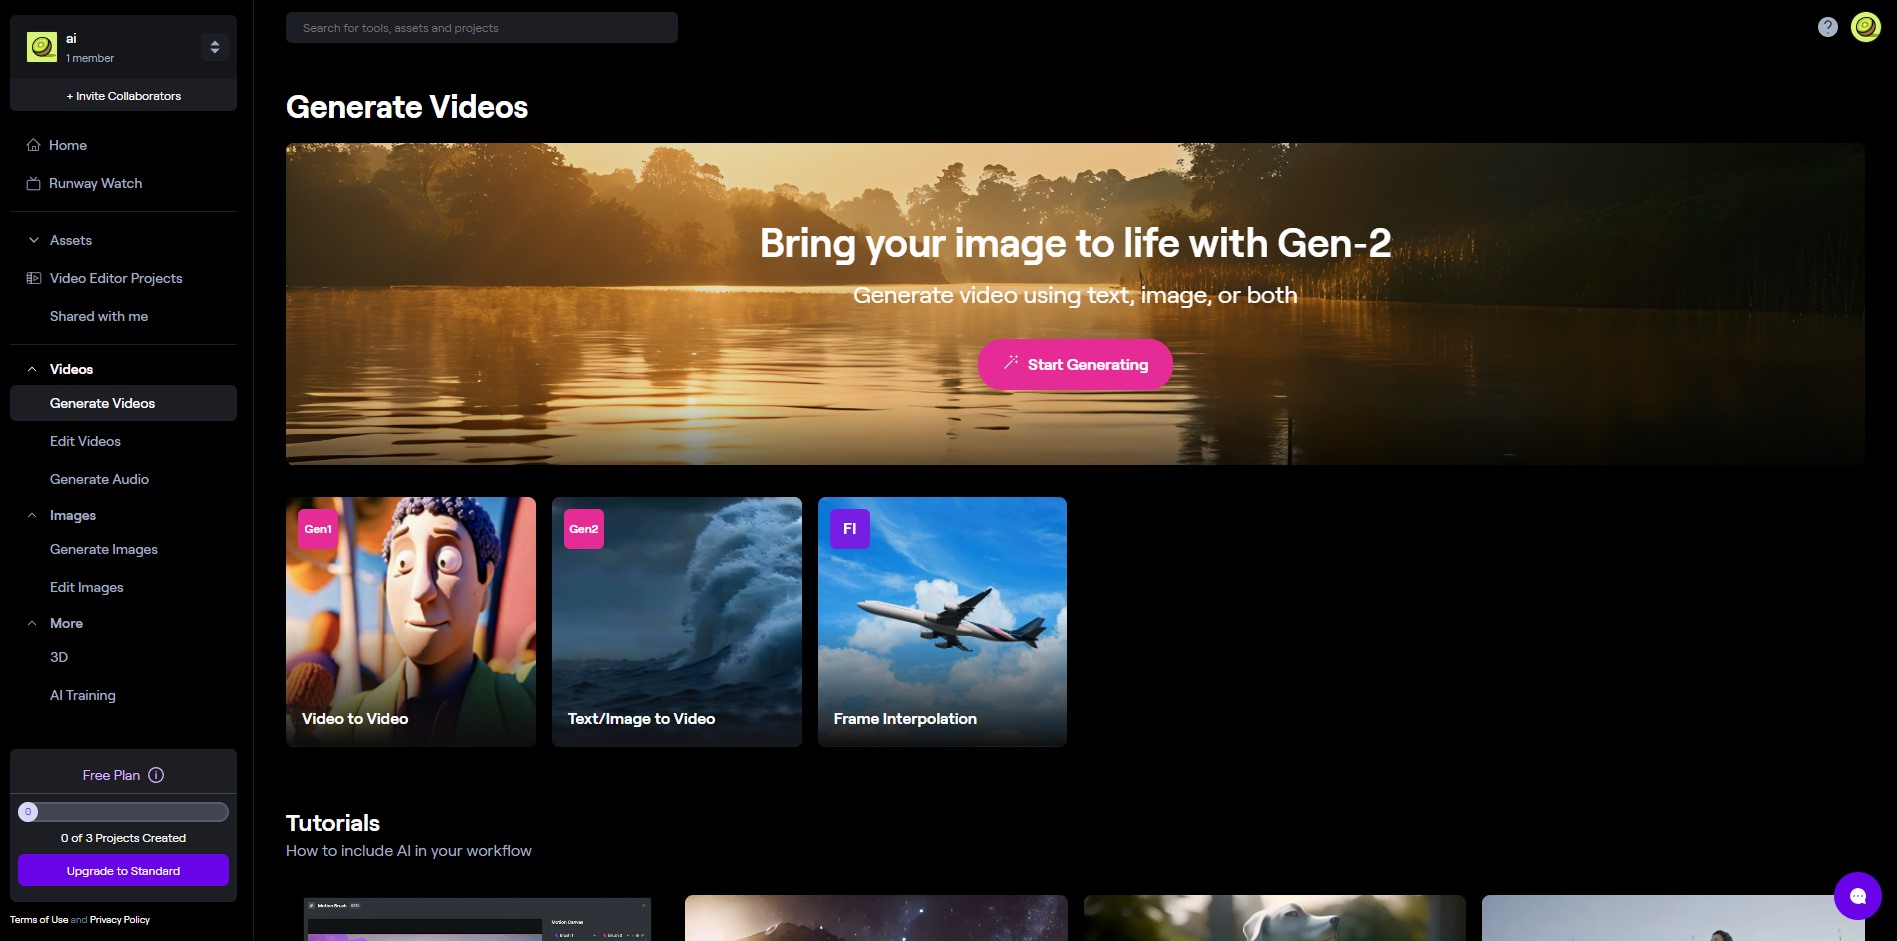Click the help question mark icon
The height and width of the screenshot is (941, 1897).
tap(1827, 27)
